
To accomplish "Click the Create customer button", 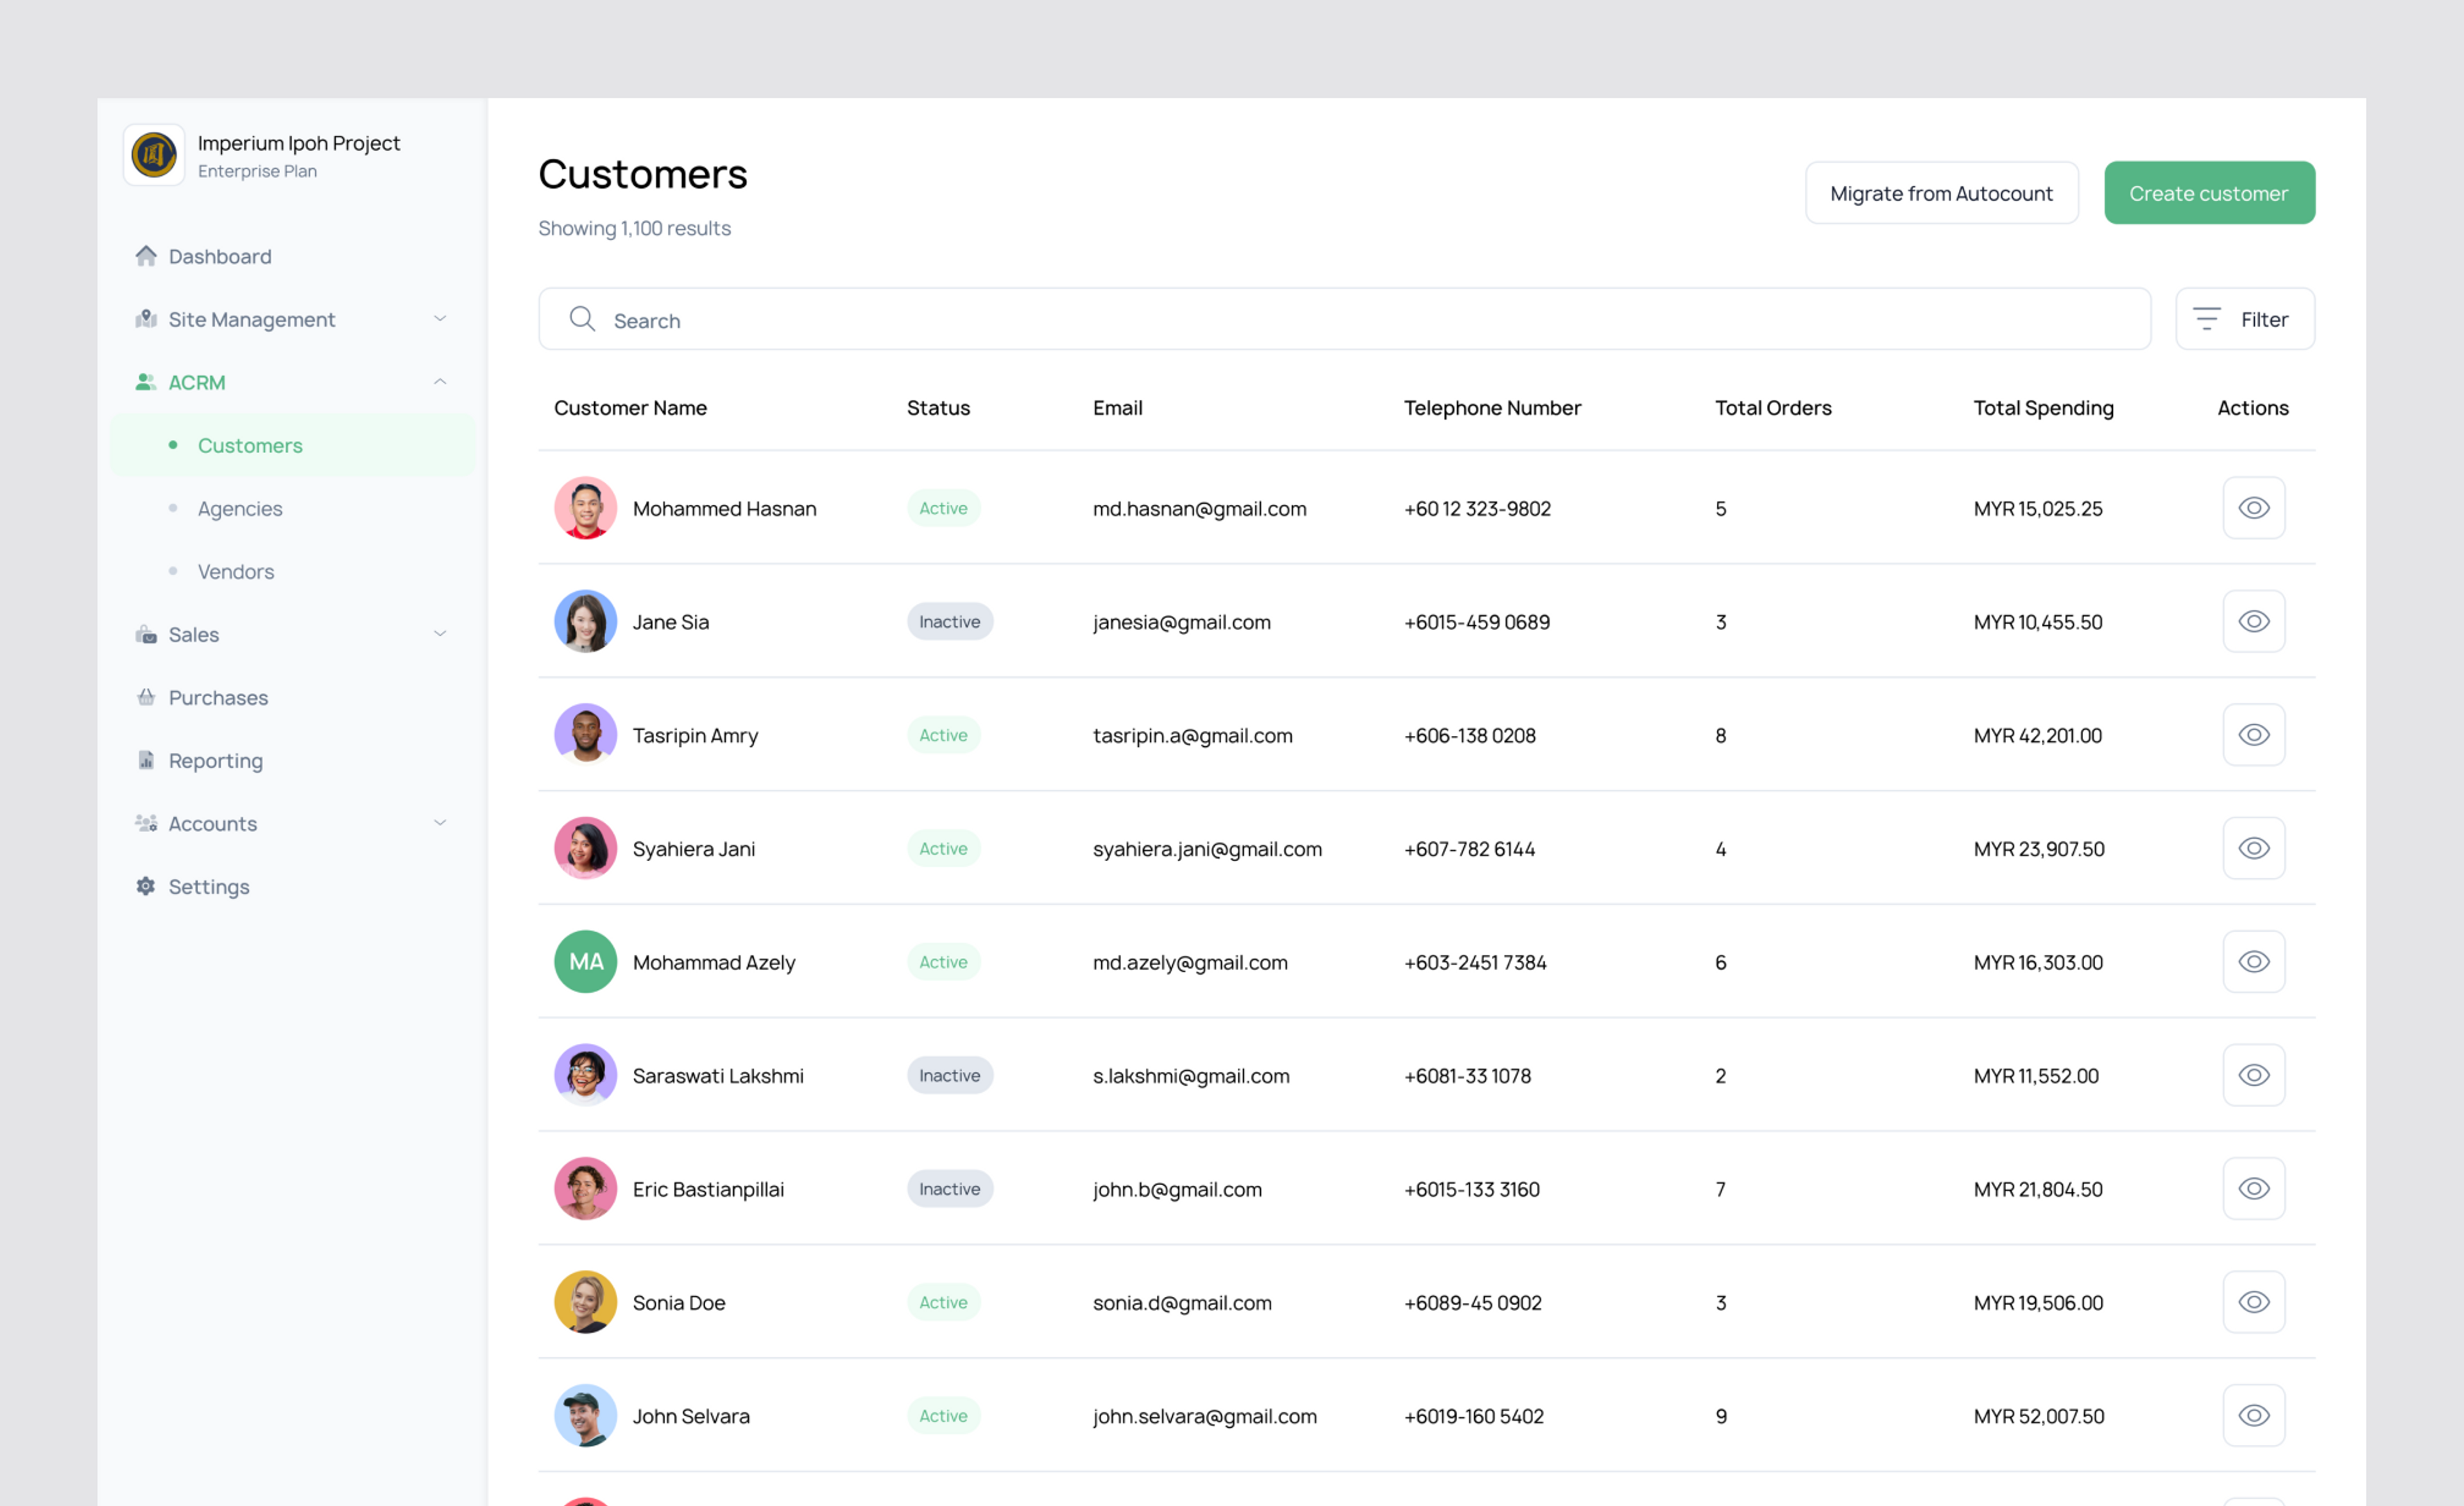I will (x=2209, y=193).
